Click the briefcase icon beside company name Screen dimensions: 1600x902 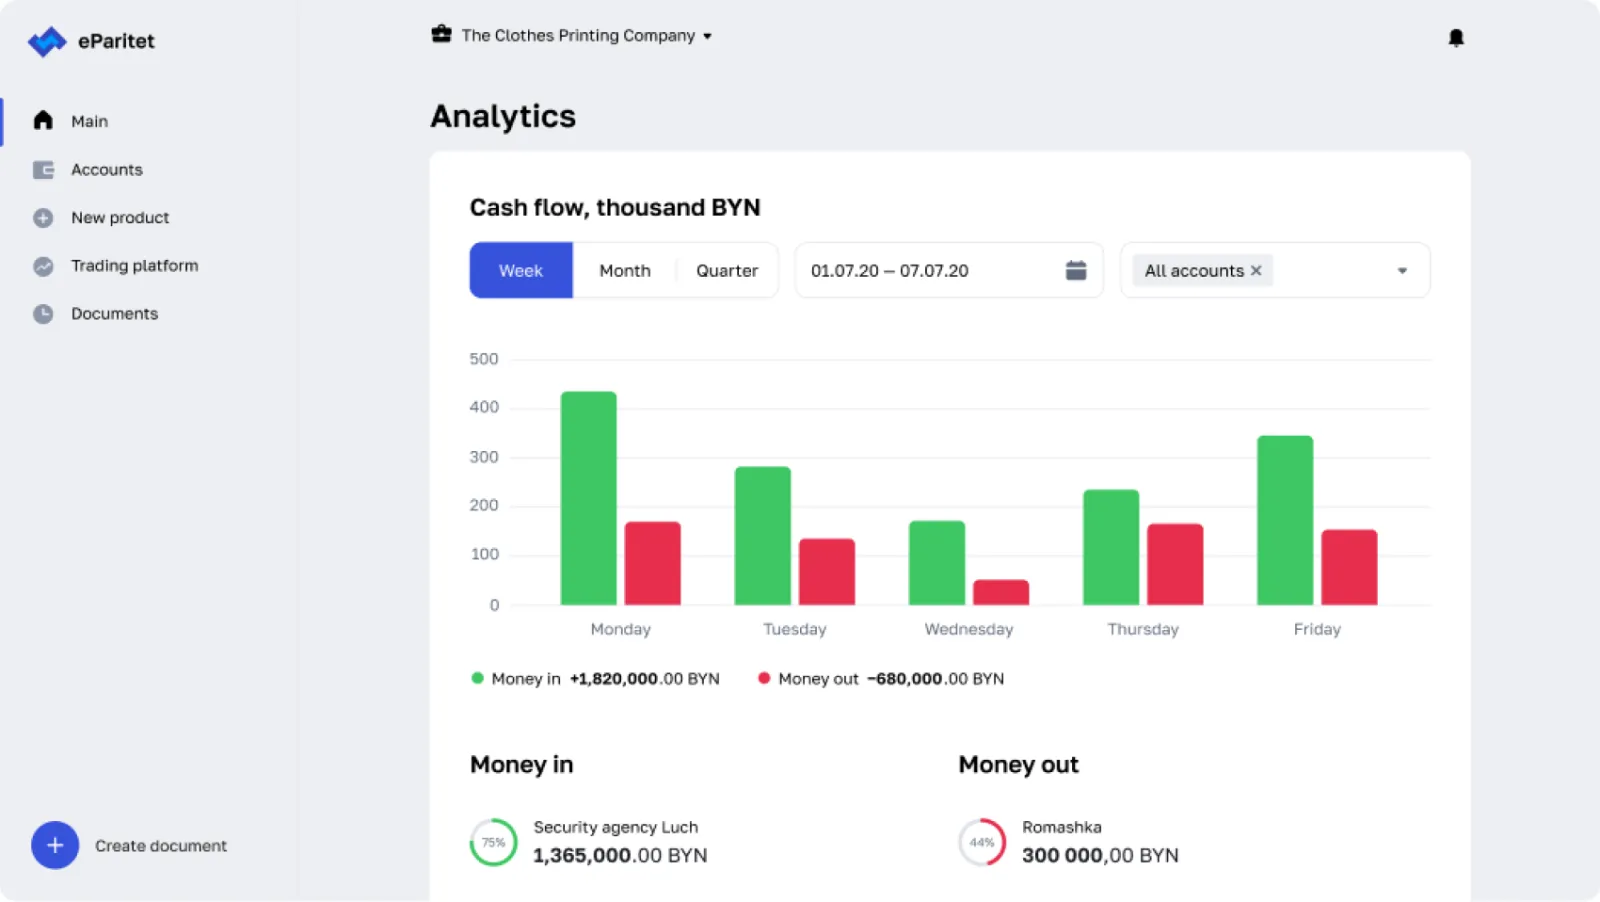441,34
